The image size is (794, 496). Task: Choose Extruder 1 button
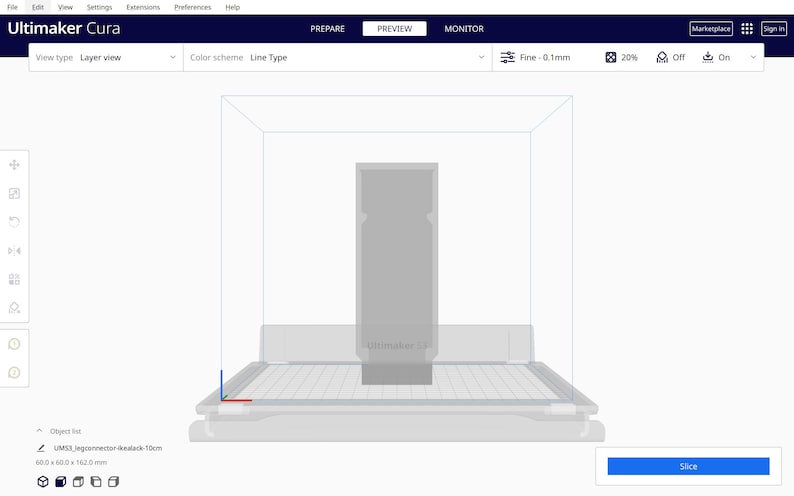[14, 344]
